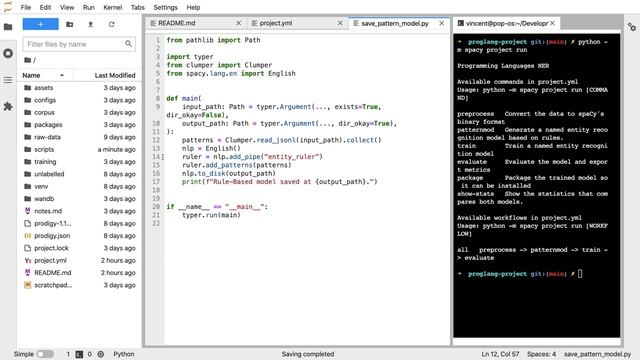Select the project.lock file
640x360 pixels.
pos(79,248)
